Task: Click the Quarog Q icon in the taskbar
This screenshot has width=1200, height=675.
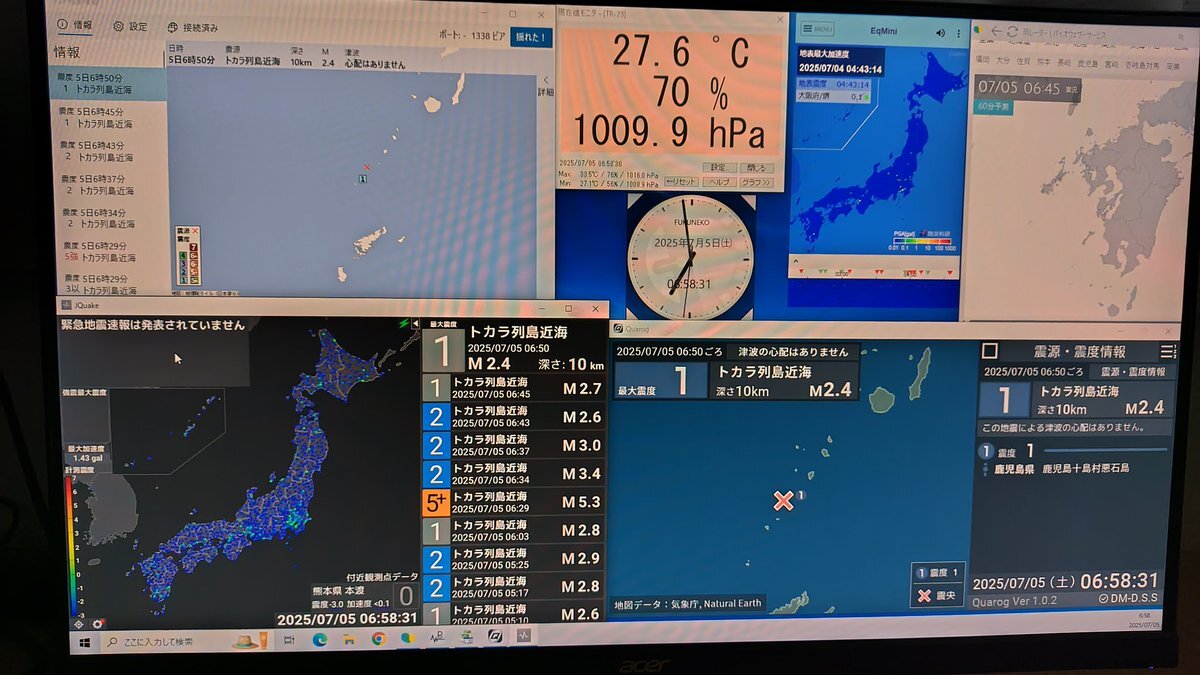Action: point(494,636)
